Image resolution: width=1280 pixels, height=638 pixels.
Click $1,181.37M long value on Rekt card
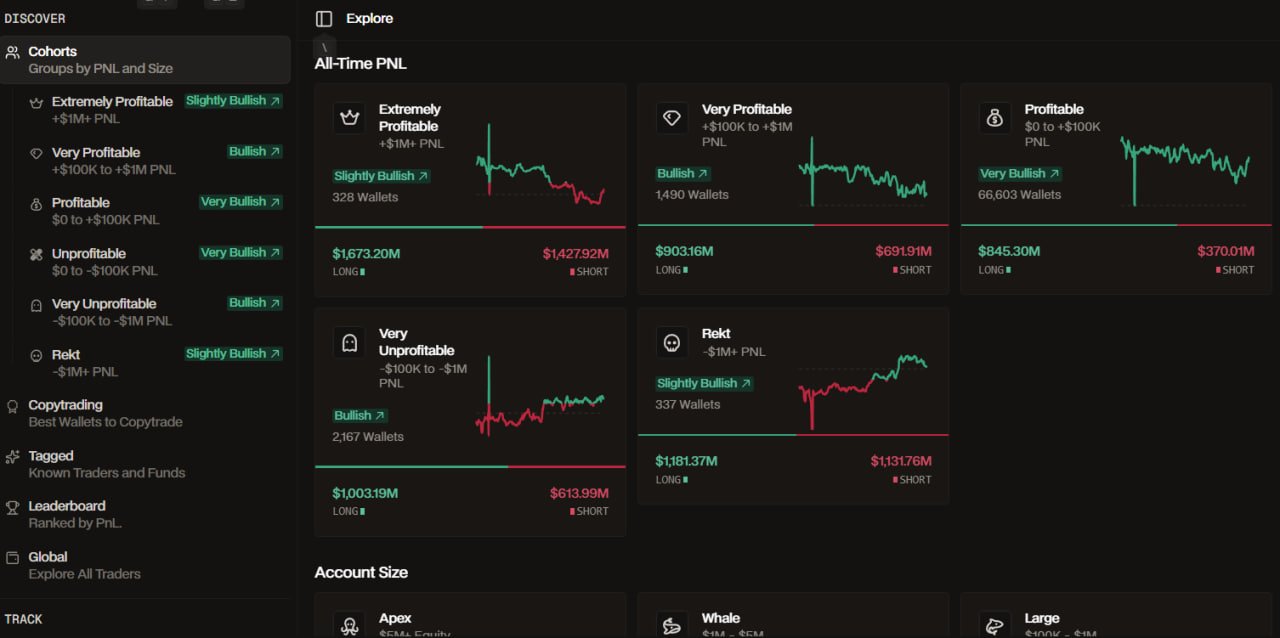[686, 461]
